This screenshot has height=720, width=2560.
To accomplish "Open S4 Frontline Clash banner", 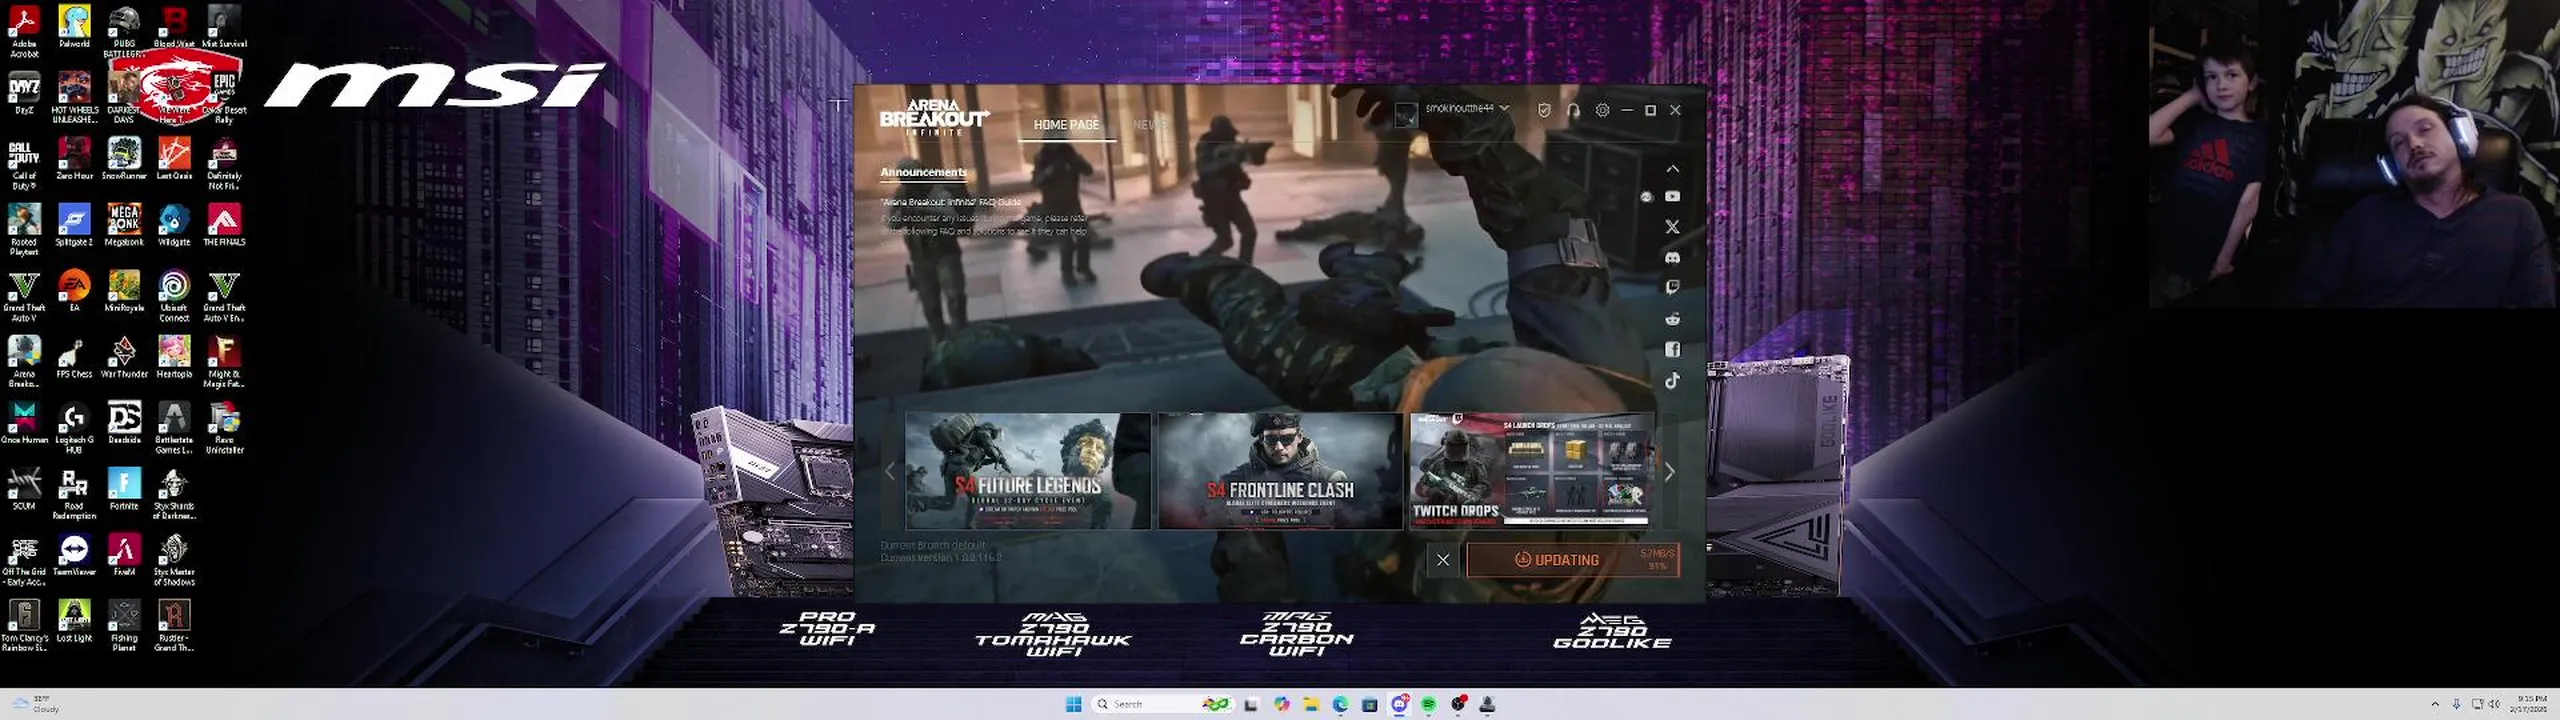I will (x=1280, y=471).
